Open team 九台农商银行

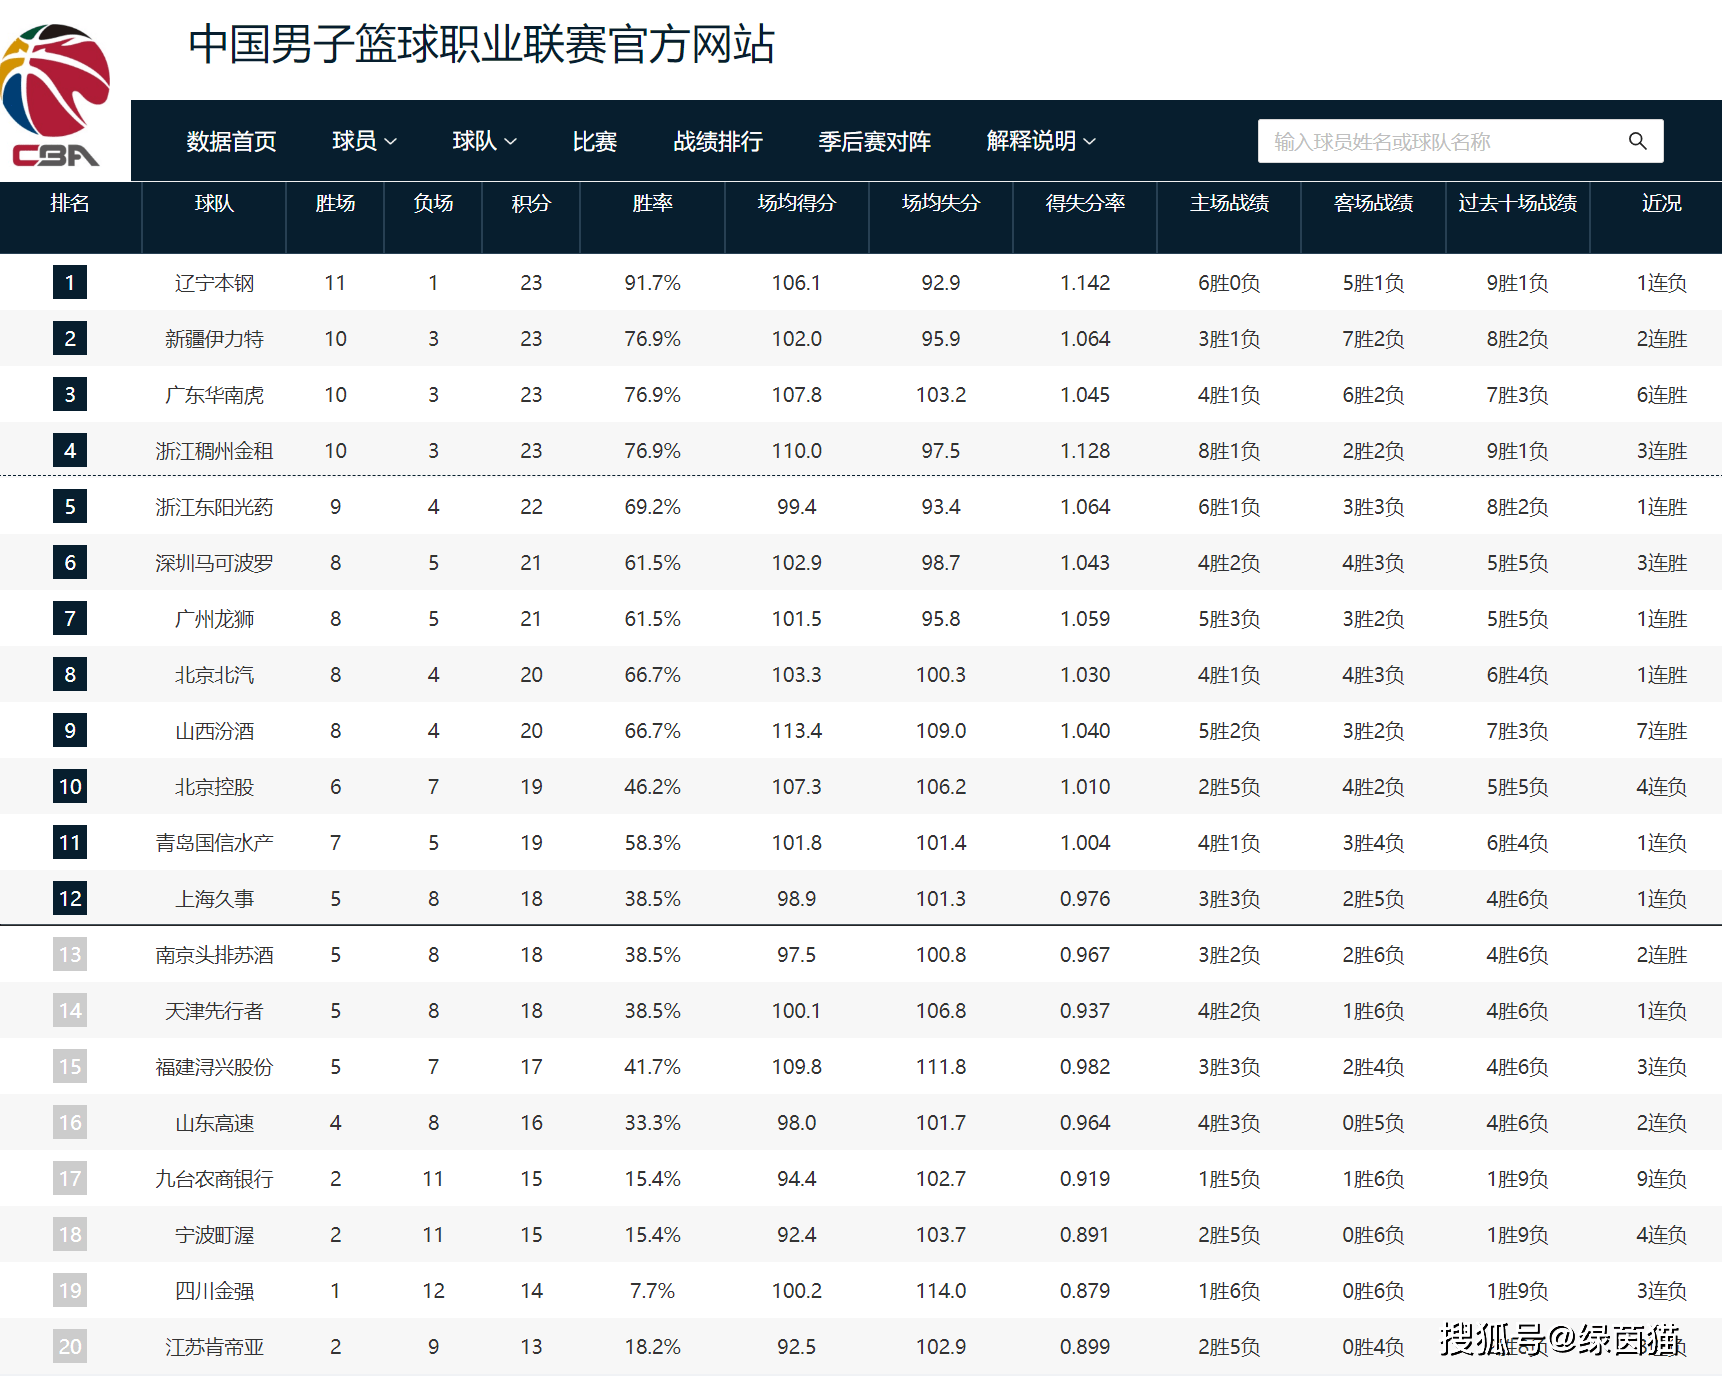click(214, 1179)
